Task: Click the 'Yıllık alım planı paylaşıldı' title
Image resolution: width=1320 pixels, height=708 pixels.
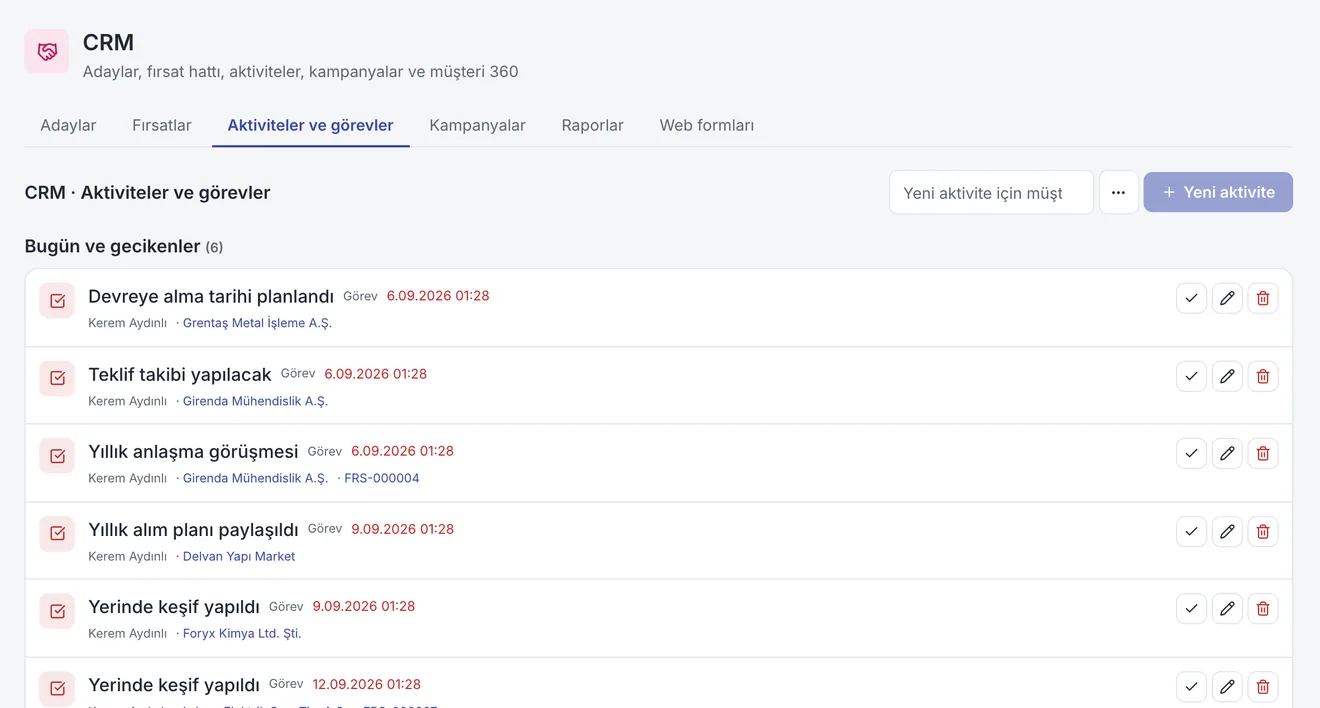Action: (193, 529)
